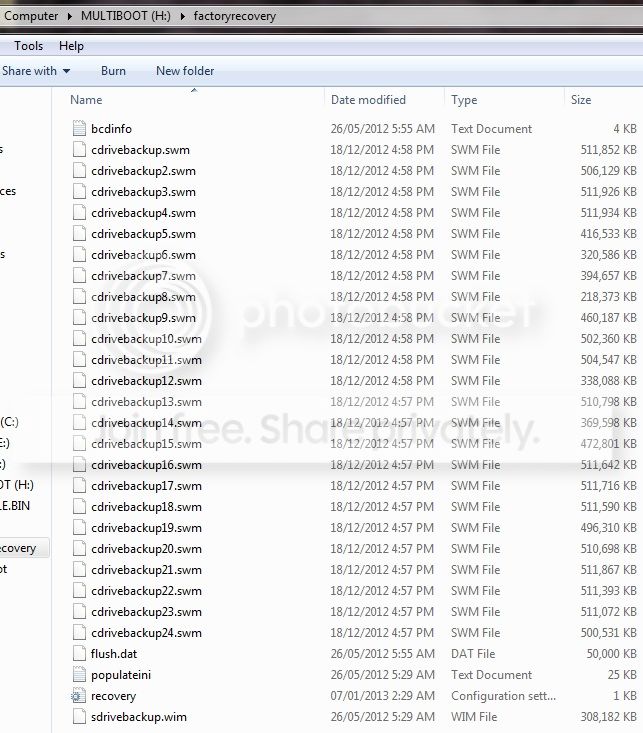
Task: Select the file name cdrivebackup13.swm
Action: coord(146,402)
